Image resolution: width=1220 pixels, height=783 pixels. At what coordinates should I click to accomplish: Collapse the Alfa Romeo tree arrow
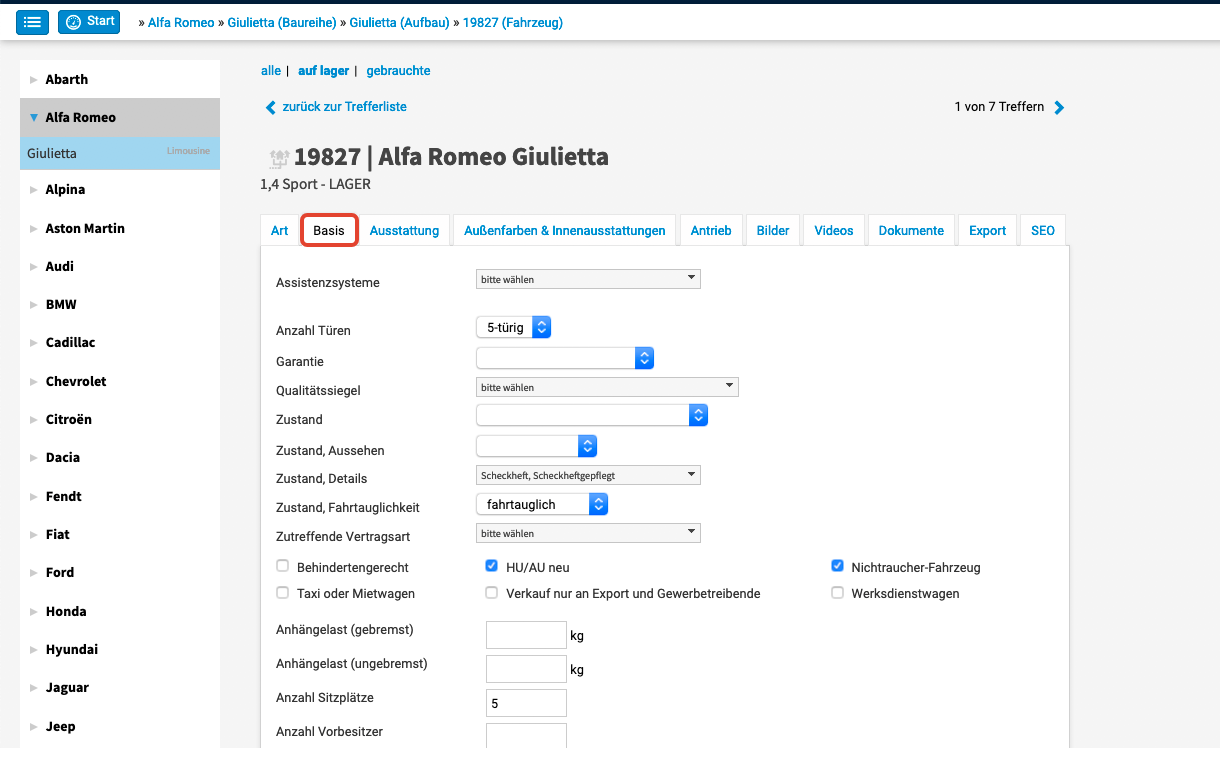tap(34, 117)
